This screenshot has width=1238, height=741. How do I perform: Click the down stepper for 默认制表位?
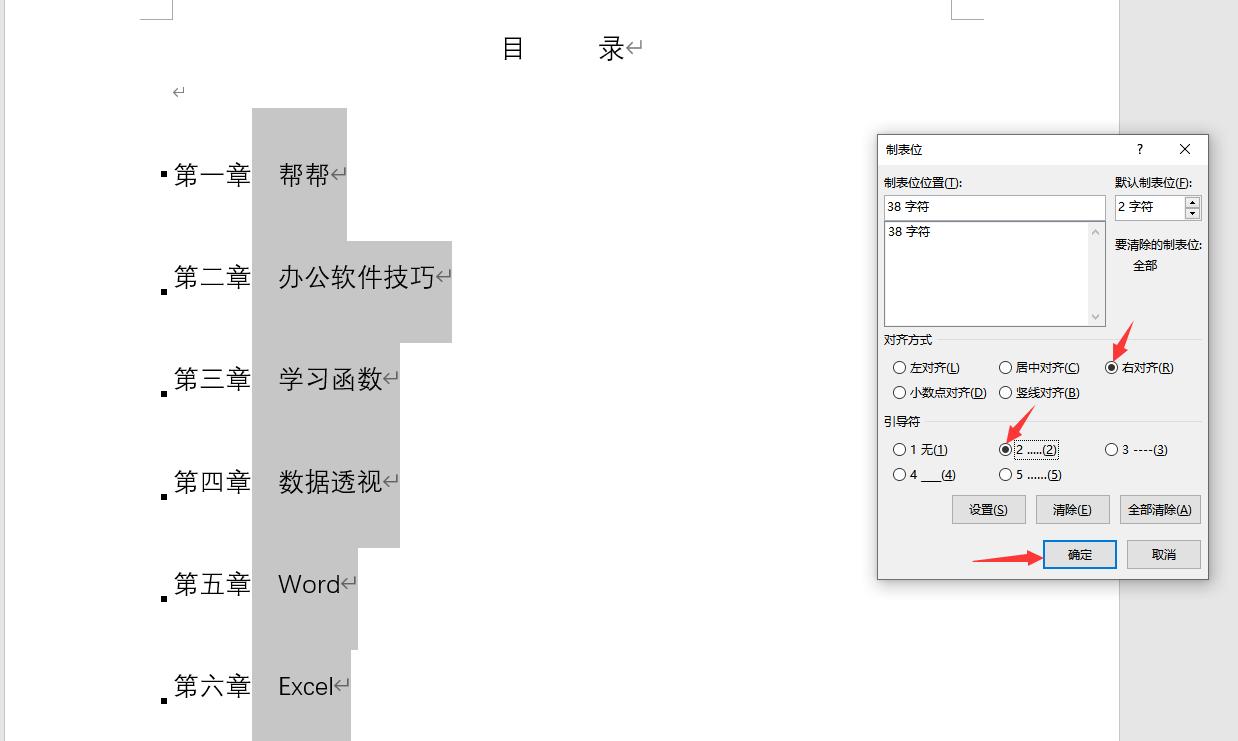[1192, 213]
